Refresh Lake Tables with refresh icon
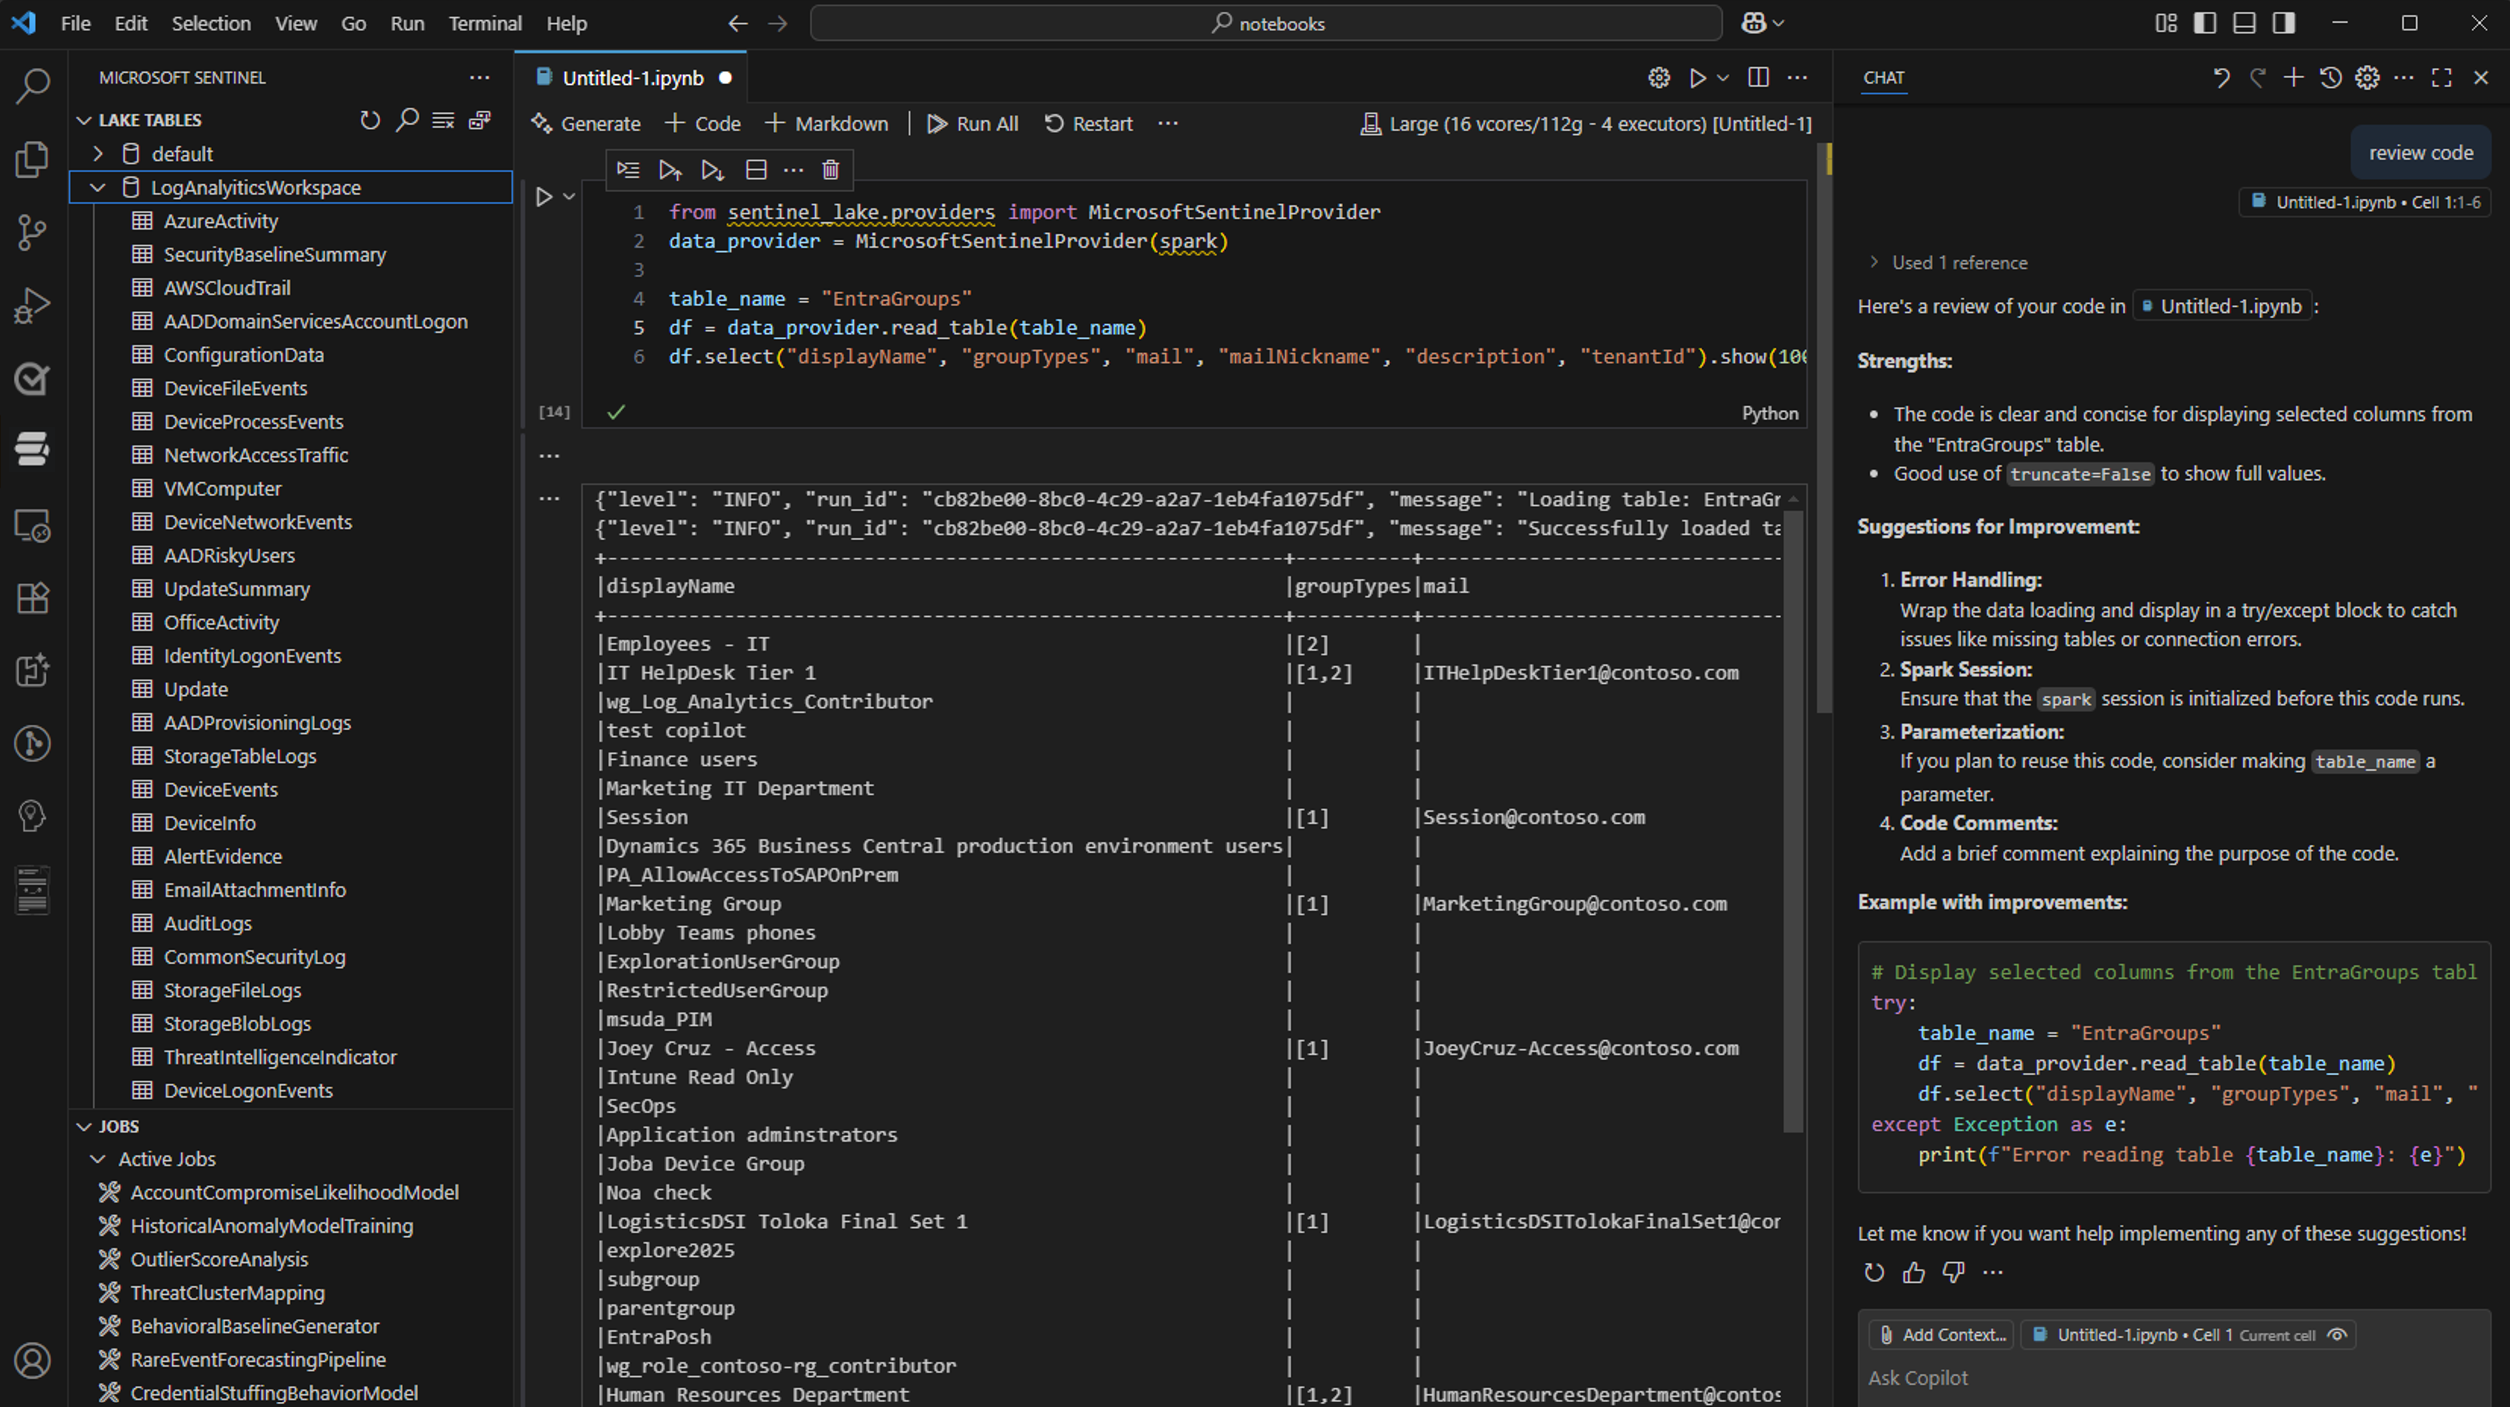2510x1407 pixels. (x=370, y=120)
